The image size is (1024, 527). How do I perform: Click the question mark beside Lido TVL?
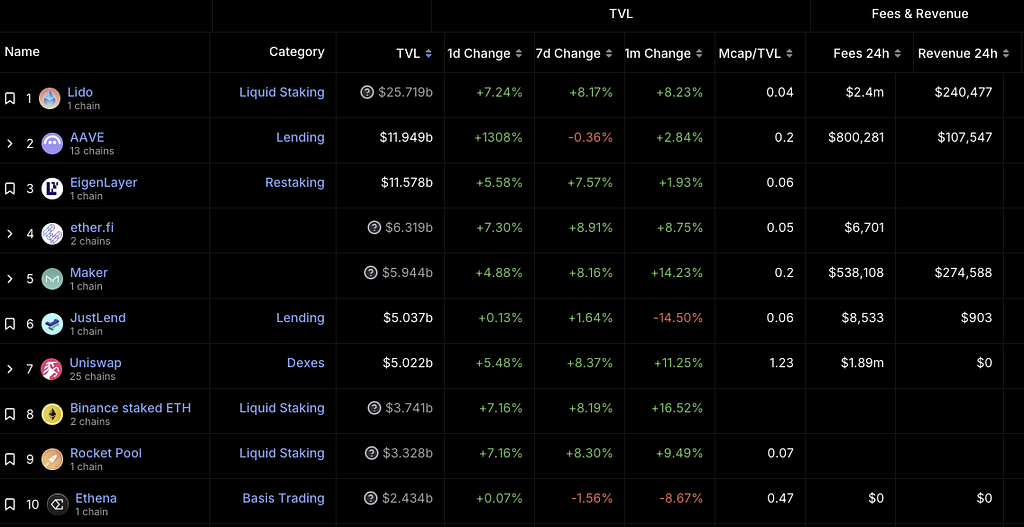367,92
